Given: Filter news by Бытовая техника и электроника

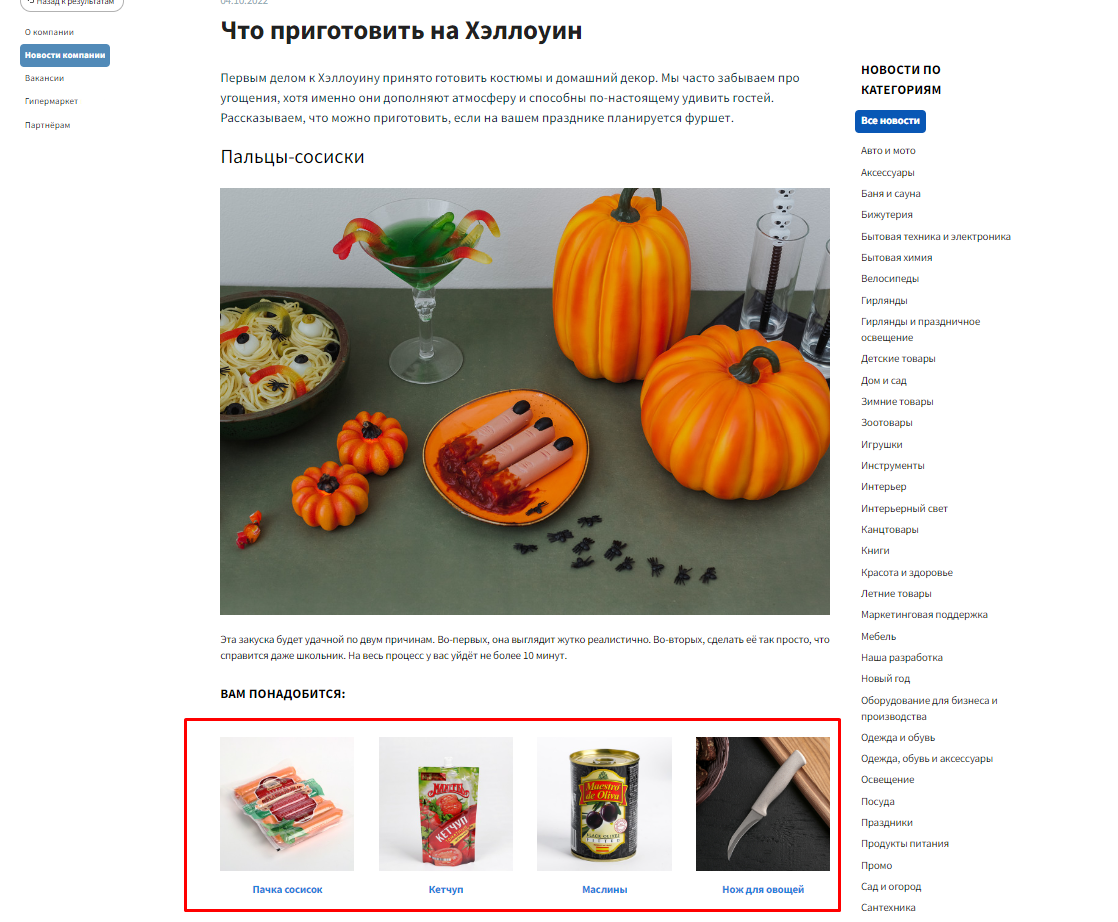Looking at the screenshot, I should click(935, 236).
